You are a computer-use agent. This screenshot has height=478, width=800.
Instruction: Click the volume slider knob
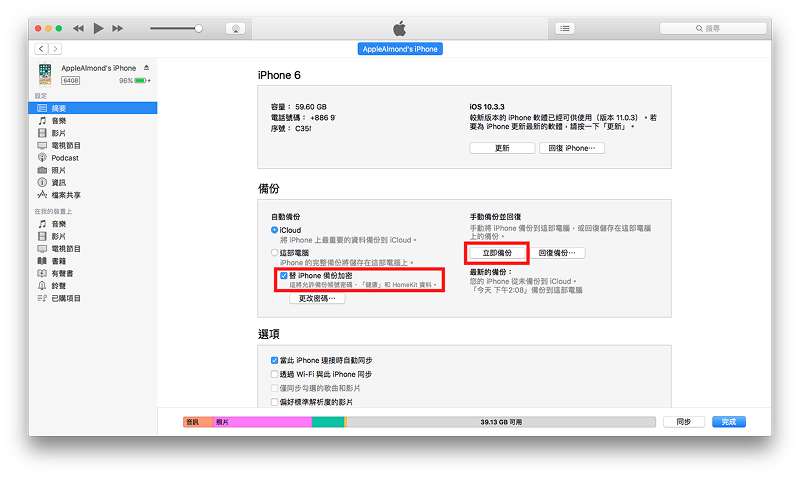pos(198,29)
